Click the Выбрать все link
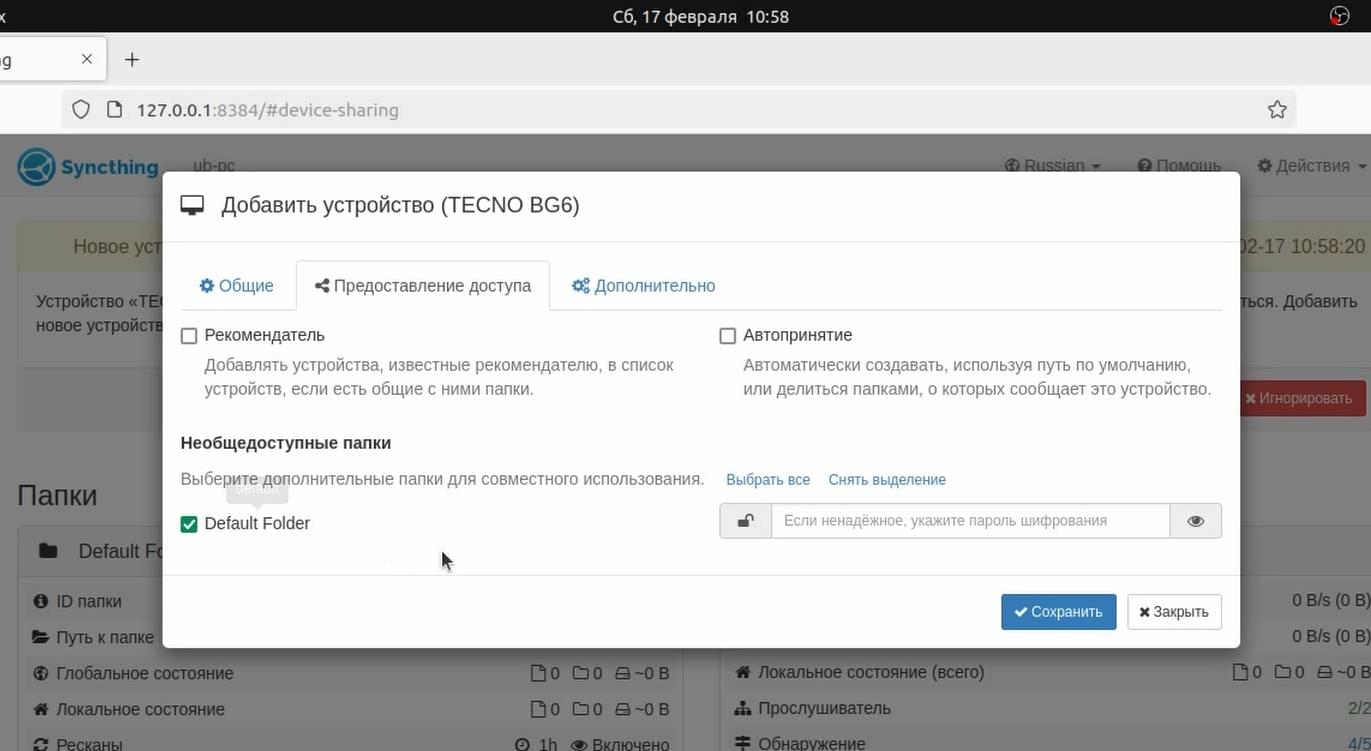This screenshot has height=751, width=1371. (768, 480)
